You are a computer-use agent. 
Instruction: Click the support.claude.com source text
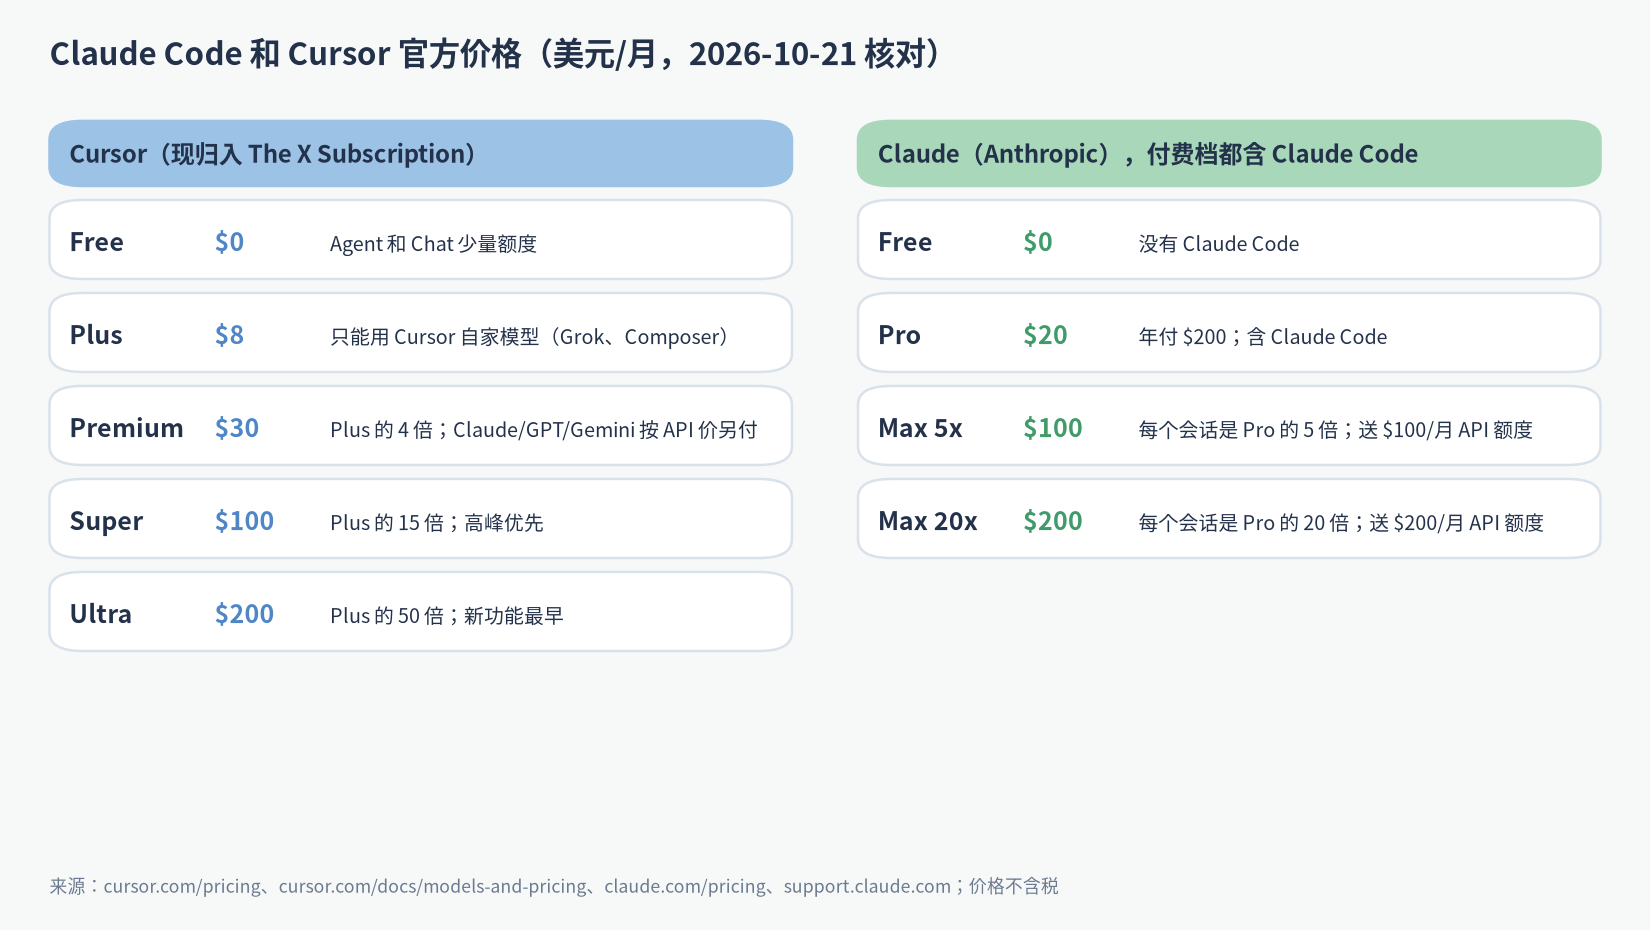[x=867, y=886]
